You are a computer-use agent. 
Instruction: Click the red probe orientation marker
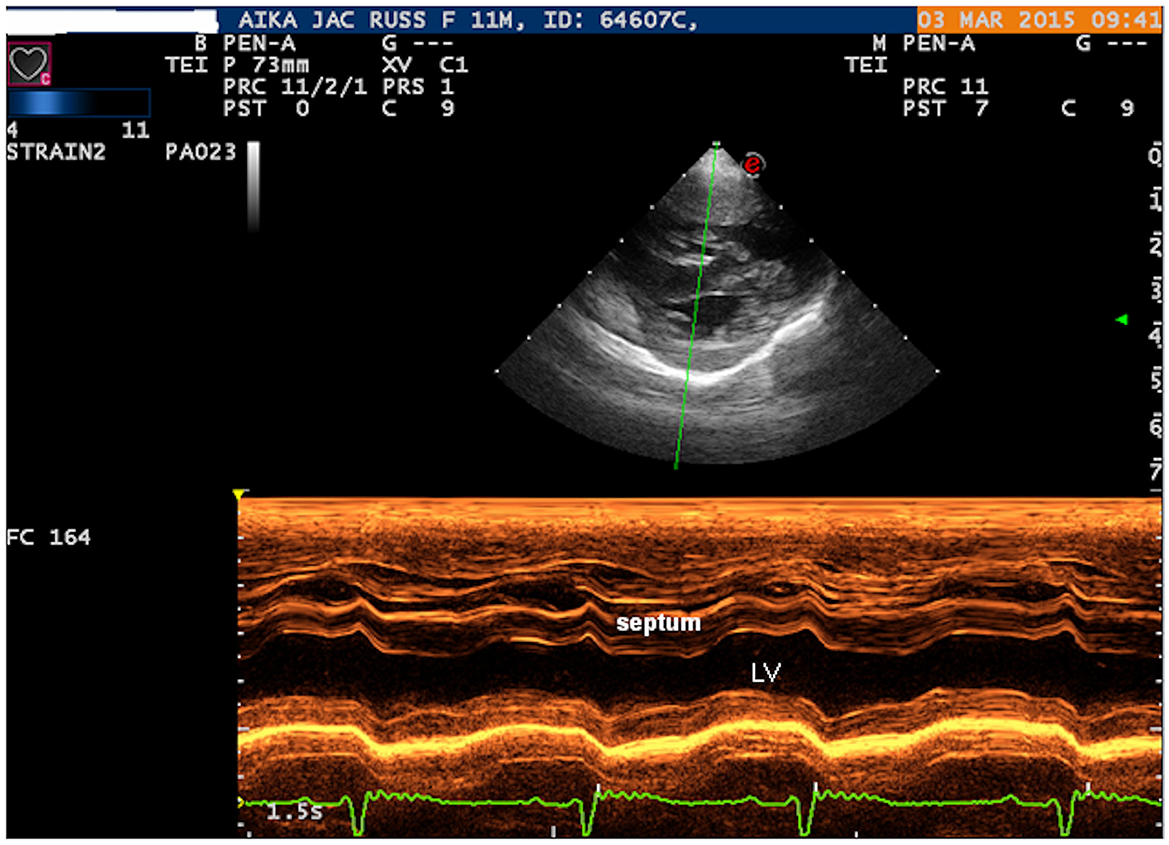coord(753,165)
